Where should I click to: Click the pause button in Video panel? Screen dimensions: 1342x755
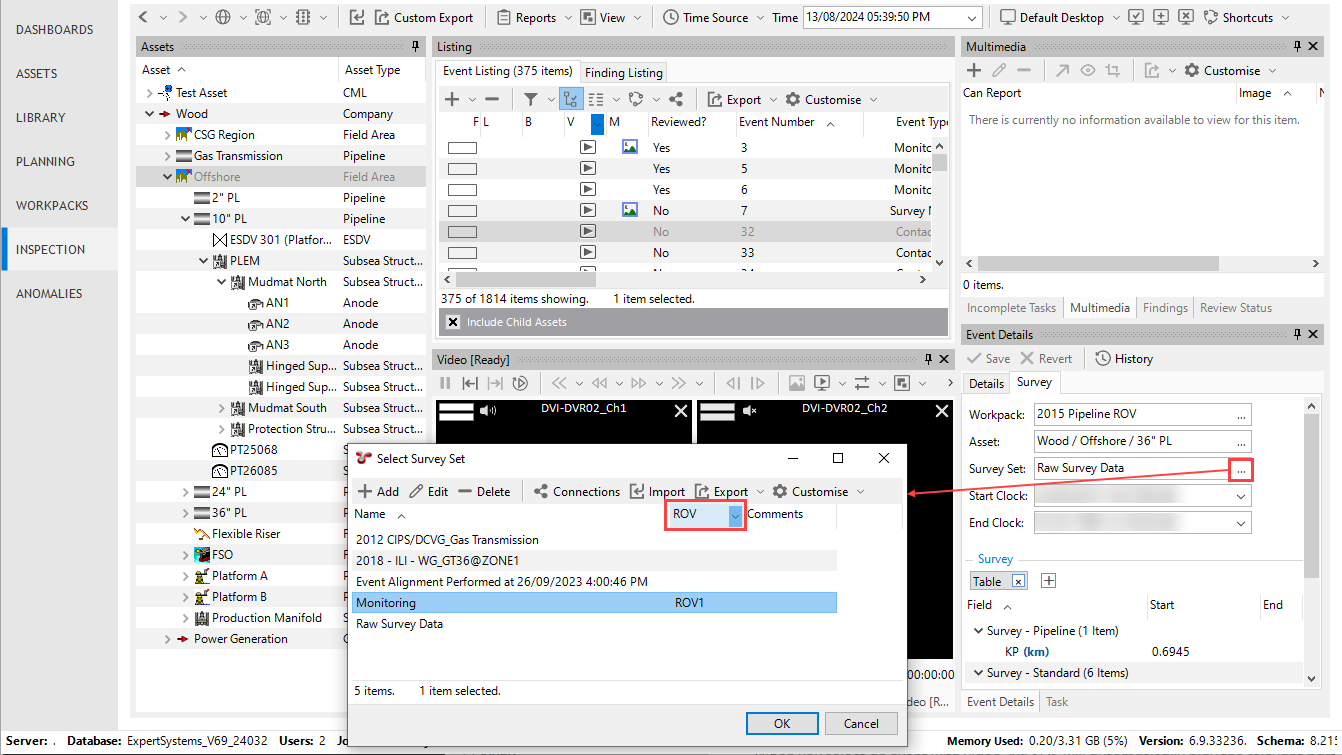click(446, 383)
